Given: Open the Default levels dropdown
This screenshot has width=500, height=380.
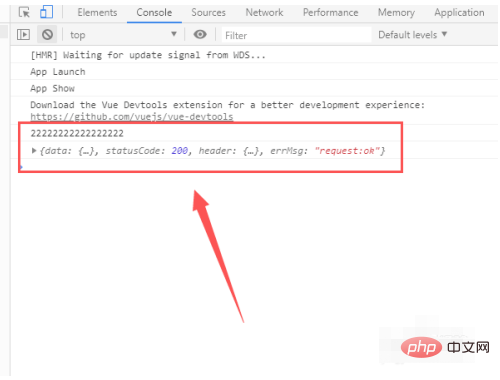Looking at the screenshot, I should coord(413,35).
